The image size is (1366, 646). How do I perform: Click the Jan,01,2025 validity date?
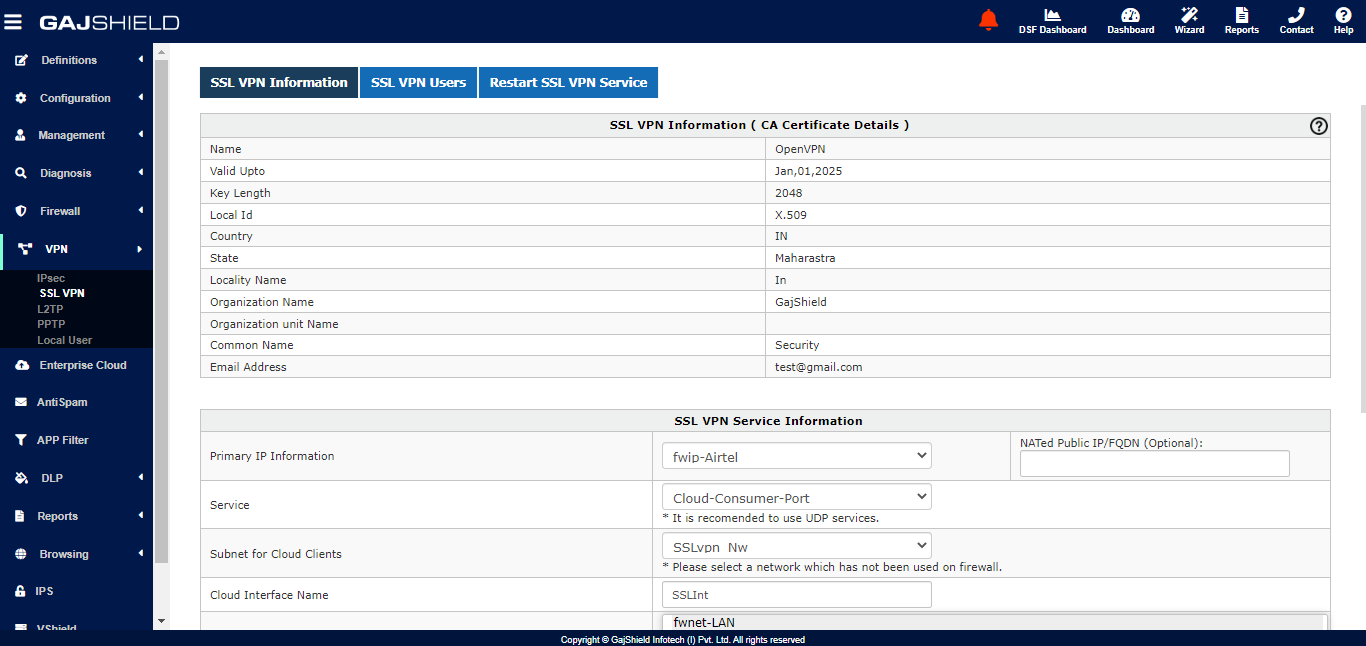[808, 171]
